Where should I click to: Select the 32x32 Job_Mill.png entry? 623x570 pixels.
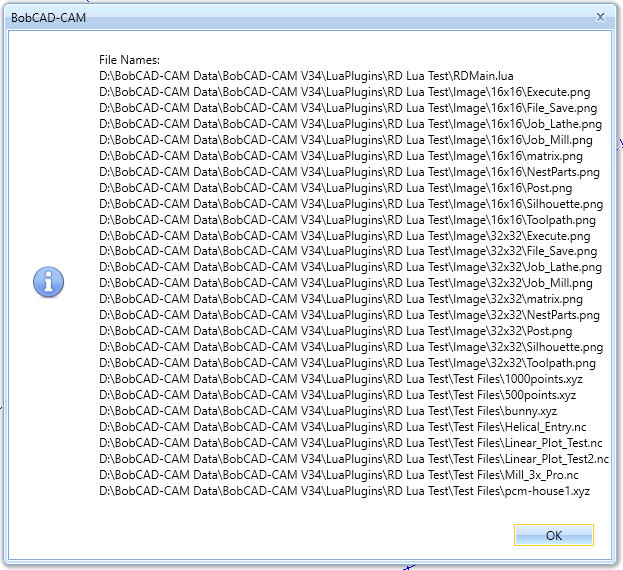tap(346, 283)
